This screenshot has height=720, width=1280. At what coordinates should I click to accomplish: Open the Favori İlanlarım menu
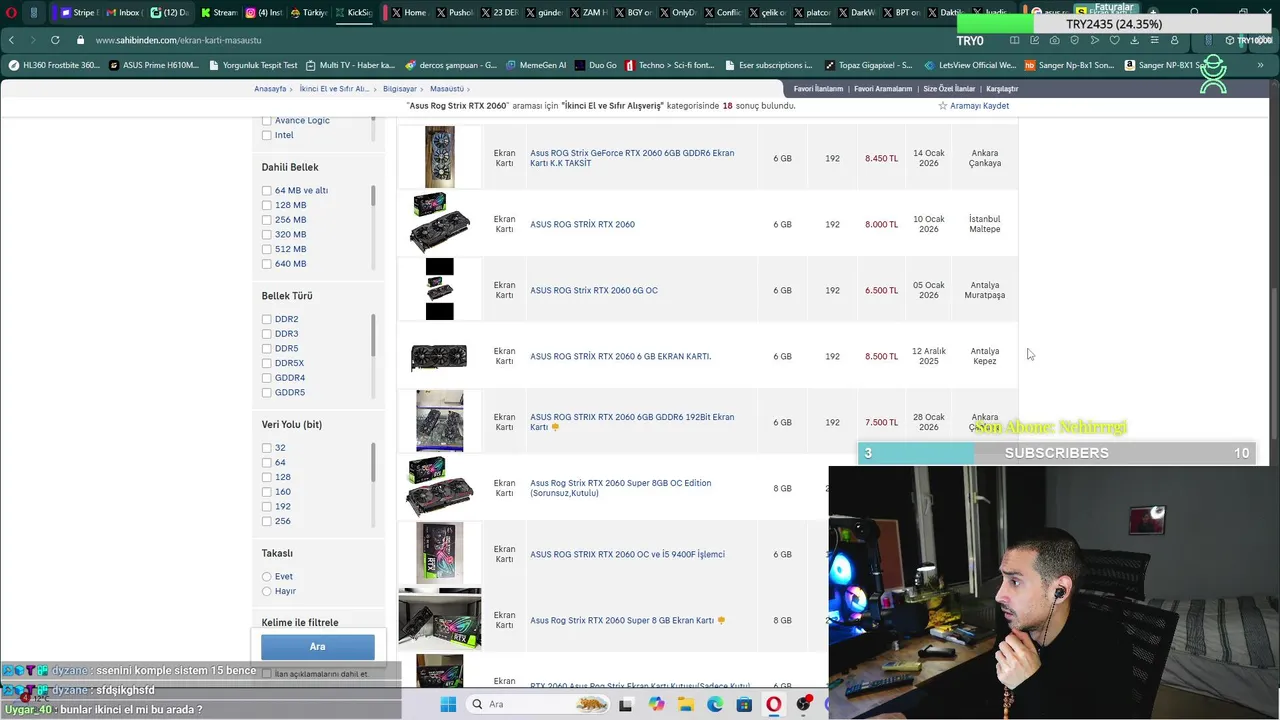[x=818, y=89]
